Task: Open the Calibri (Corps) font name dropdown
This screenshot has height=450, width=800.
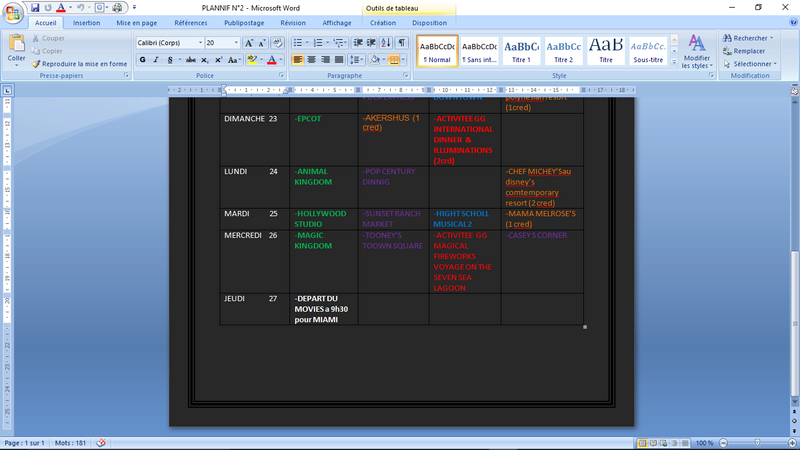Action: [201, 43]
